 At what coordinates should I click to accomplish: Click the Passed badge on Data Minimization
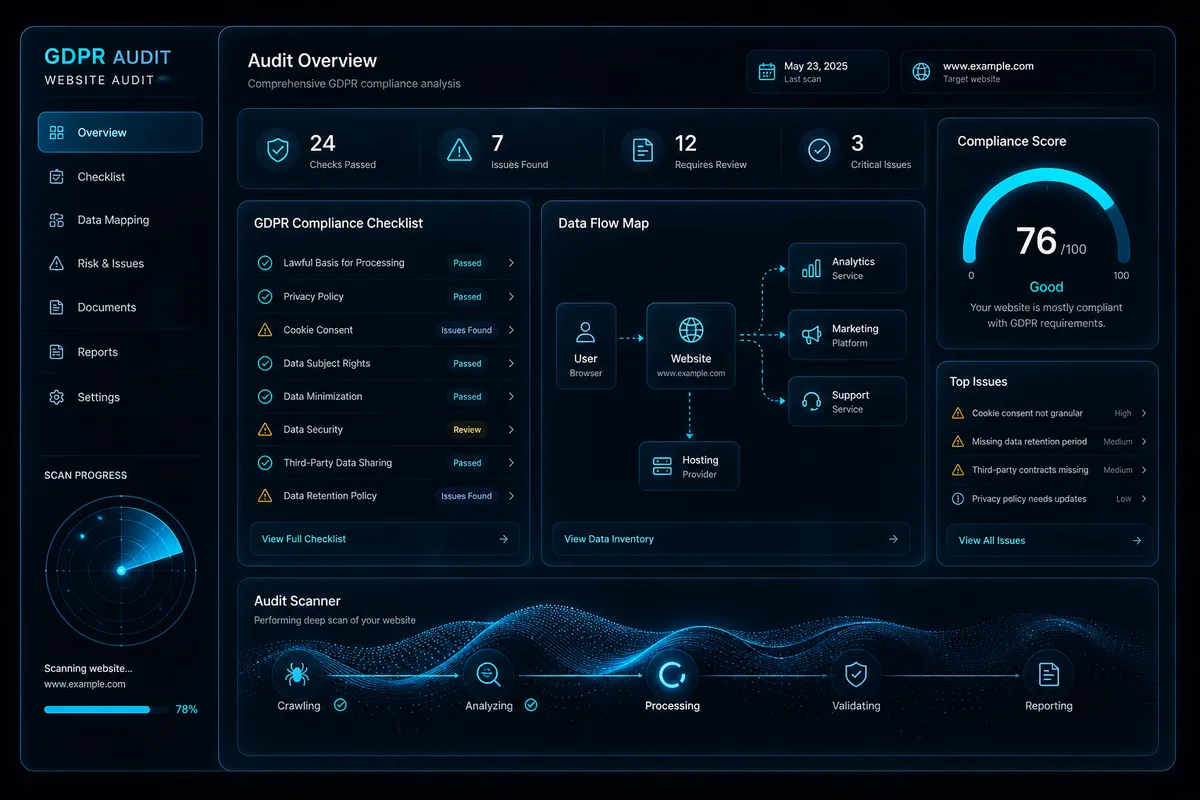(467, 397)
